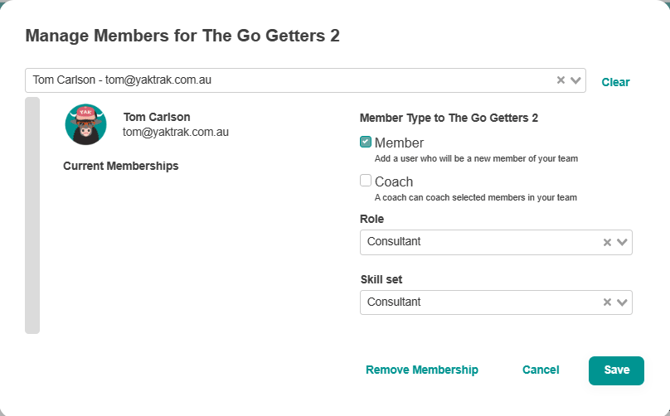
Task: Click the Clear link
Action: pyautogui.click(x=615, y=82)
